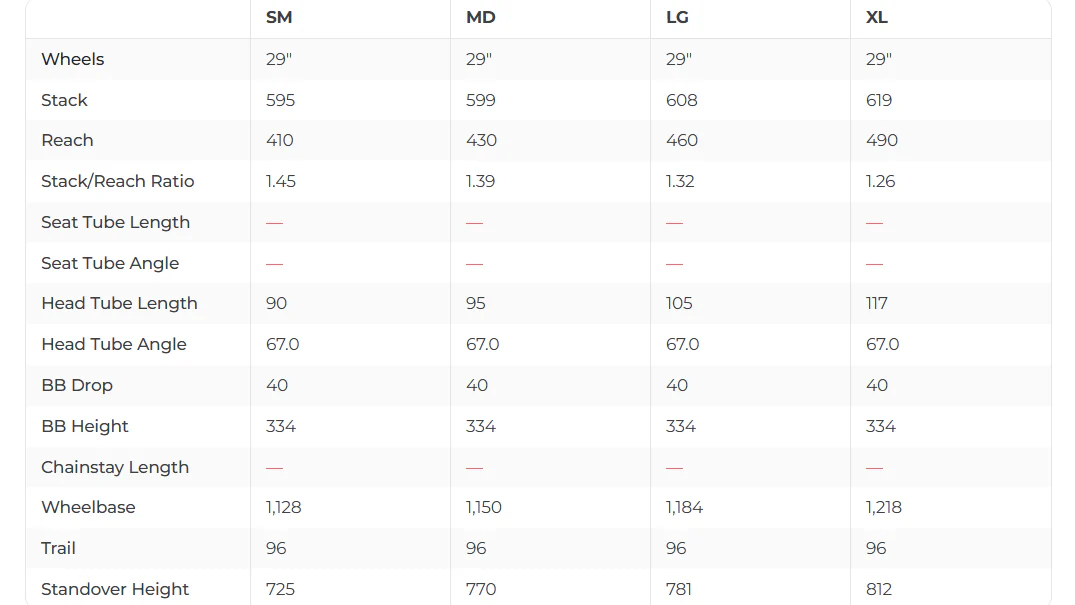1075x605 pixels.
Task: Click the XL head tube length 117
Action: [877, 303]
